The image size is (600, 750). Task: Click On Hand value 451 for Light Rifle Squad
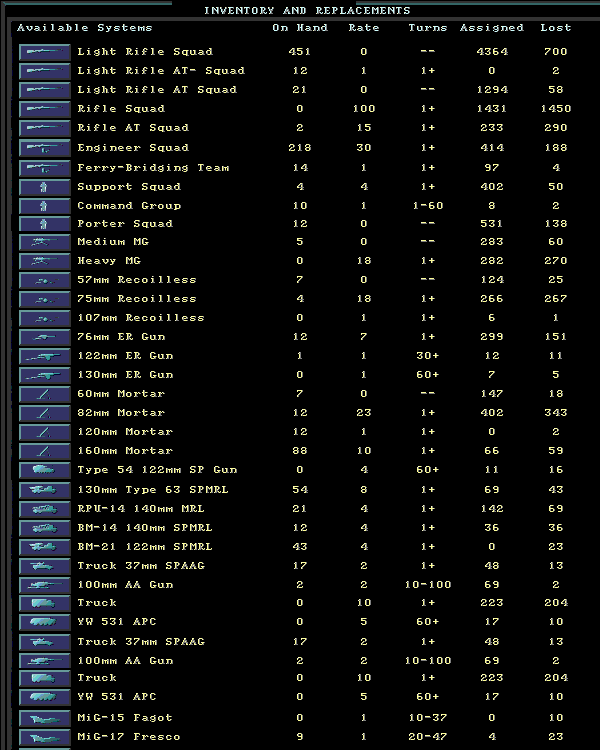[x=300, y=51]
